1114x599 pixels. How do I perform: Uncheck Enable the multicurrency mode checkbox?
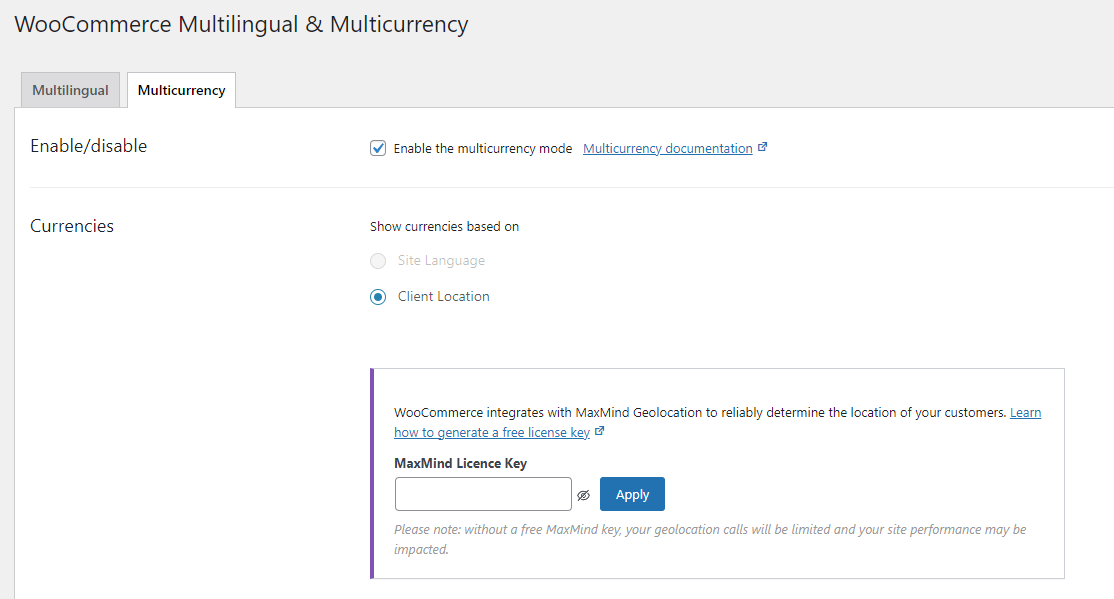(x=378, y=148)
